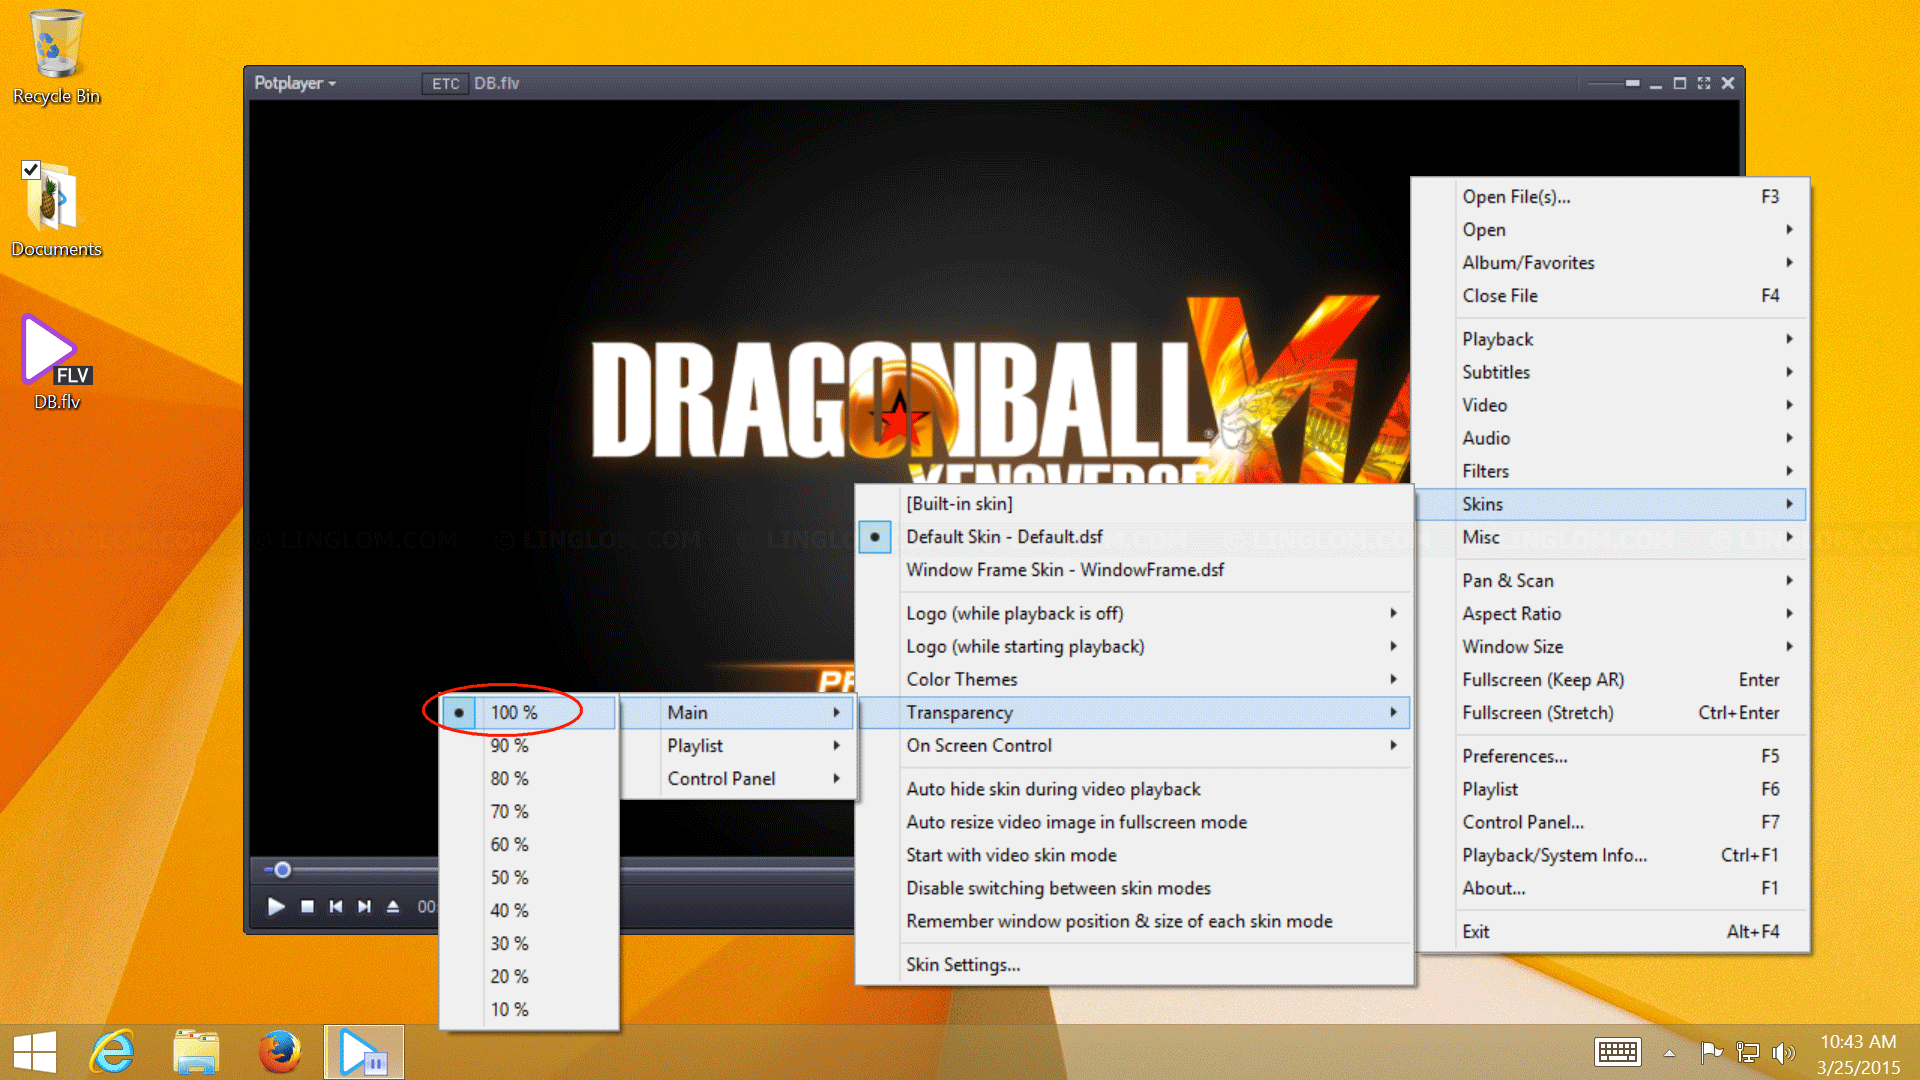Click the Potplayer taskbar button
This screenshot has width=1920, height=1080.
[364, 1053]
